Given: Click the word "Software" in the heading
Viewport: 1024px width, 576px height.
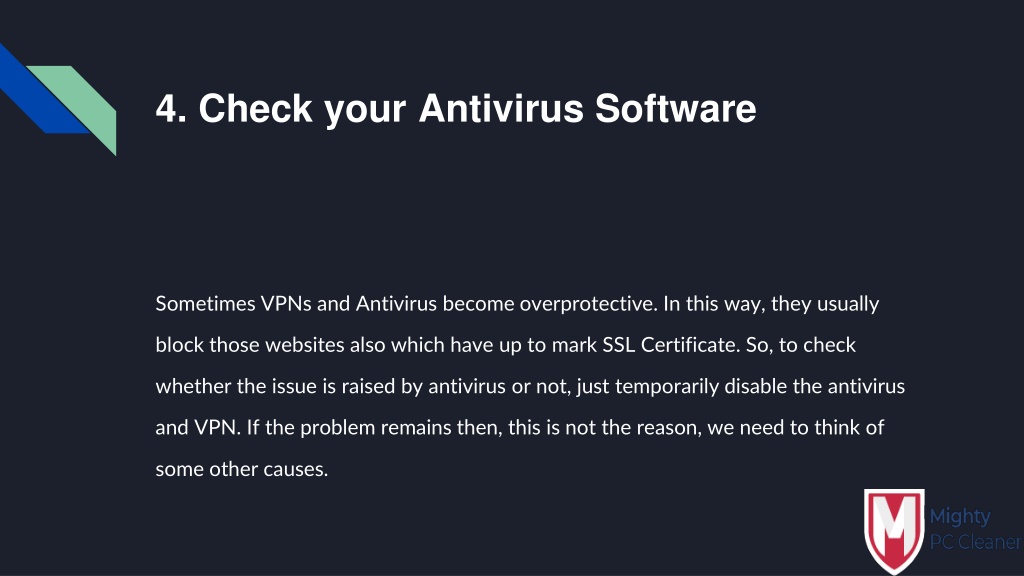Looking at the screenshot, I should pyautogui.click(x=675, y=108).
